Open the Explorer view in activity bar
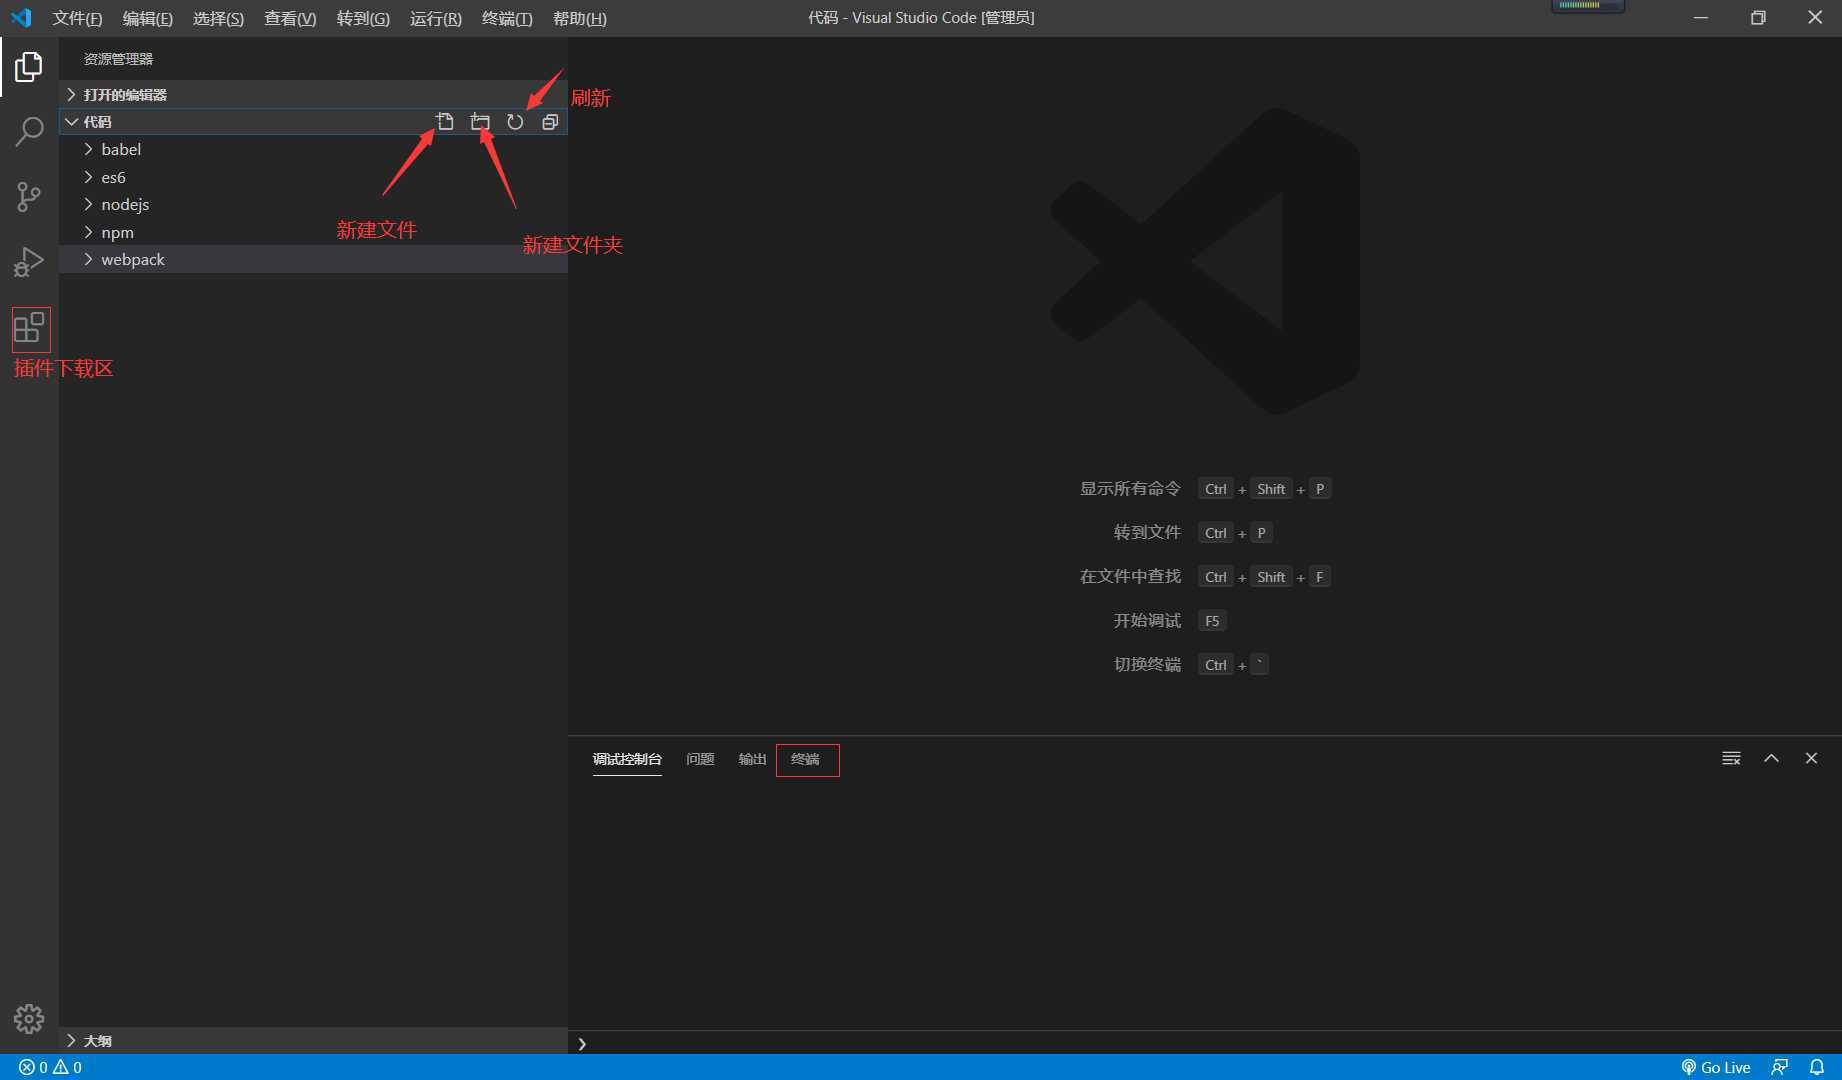This screenshot has height=1080, width=1842. point(29,67)
